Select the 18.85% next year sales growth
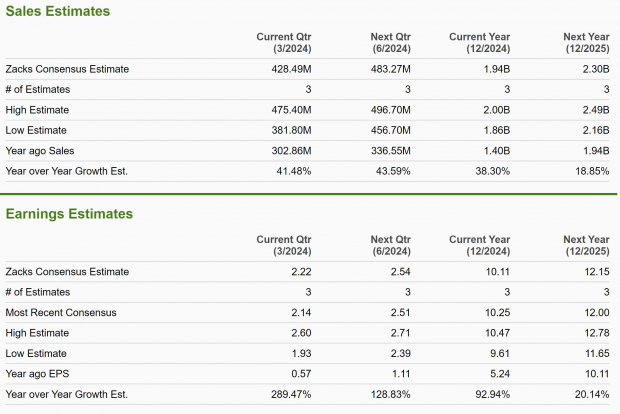 click(590, 170)
